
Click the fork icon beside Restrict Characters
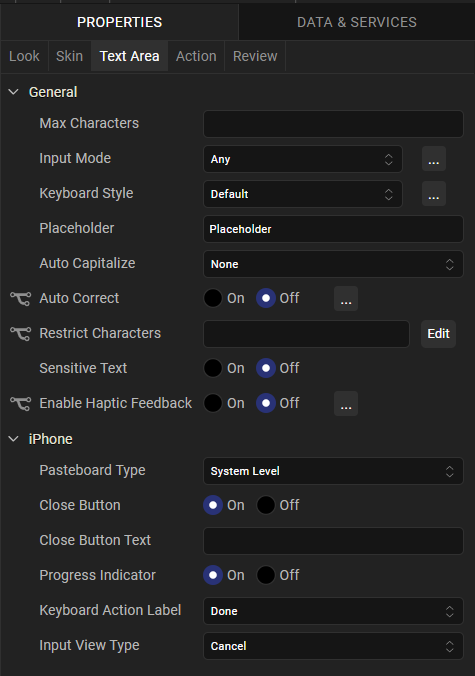[20, 333]
